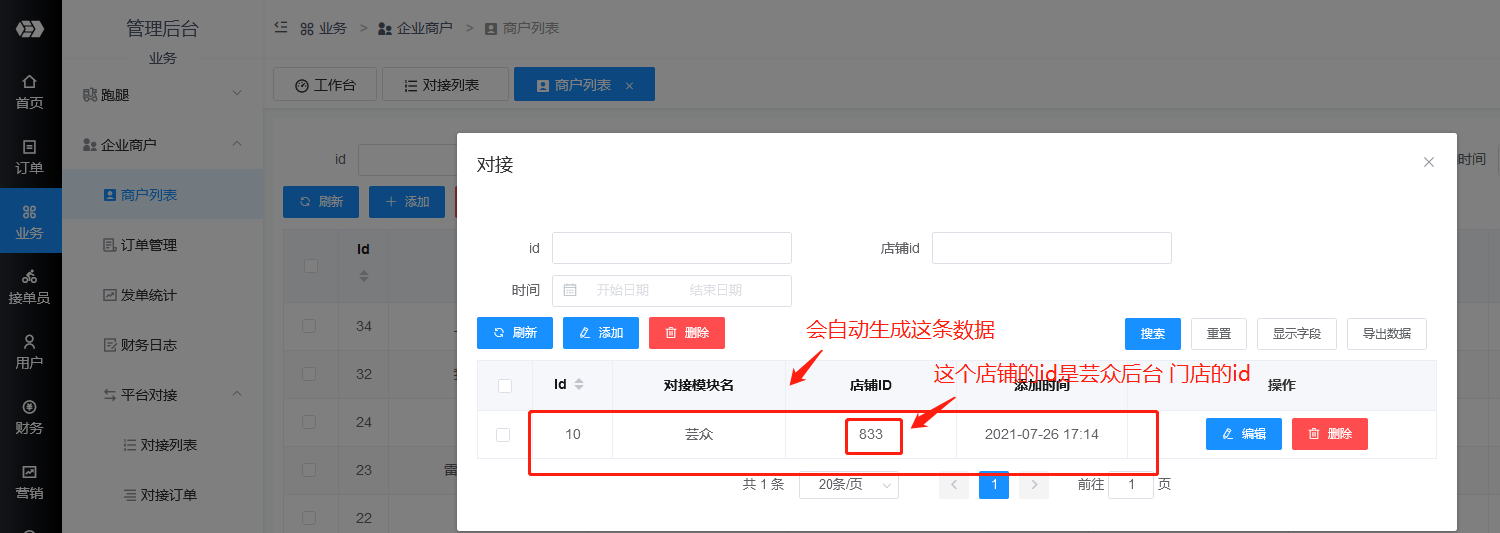The height and width of the screenshot is (533, 1500).
Task: Edit the 芸众 row with 编辑
Action: click(x=1244, y=434)
